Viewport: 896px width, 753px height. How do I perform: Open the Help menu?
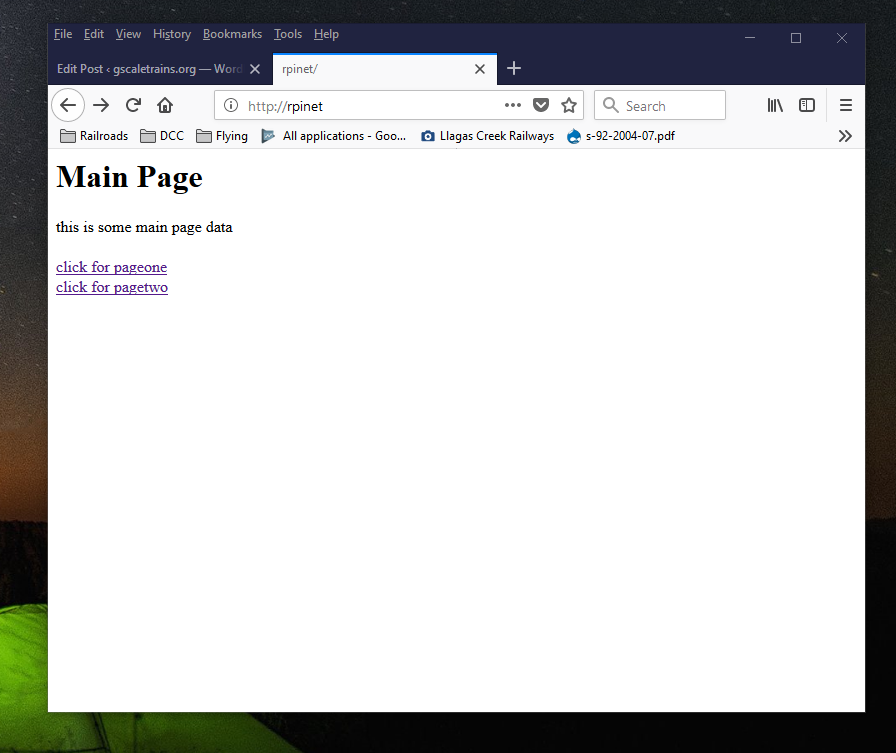click(x=326, y=34)
